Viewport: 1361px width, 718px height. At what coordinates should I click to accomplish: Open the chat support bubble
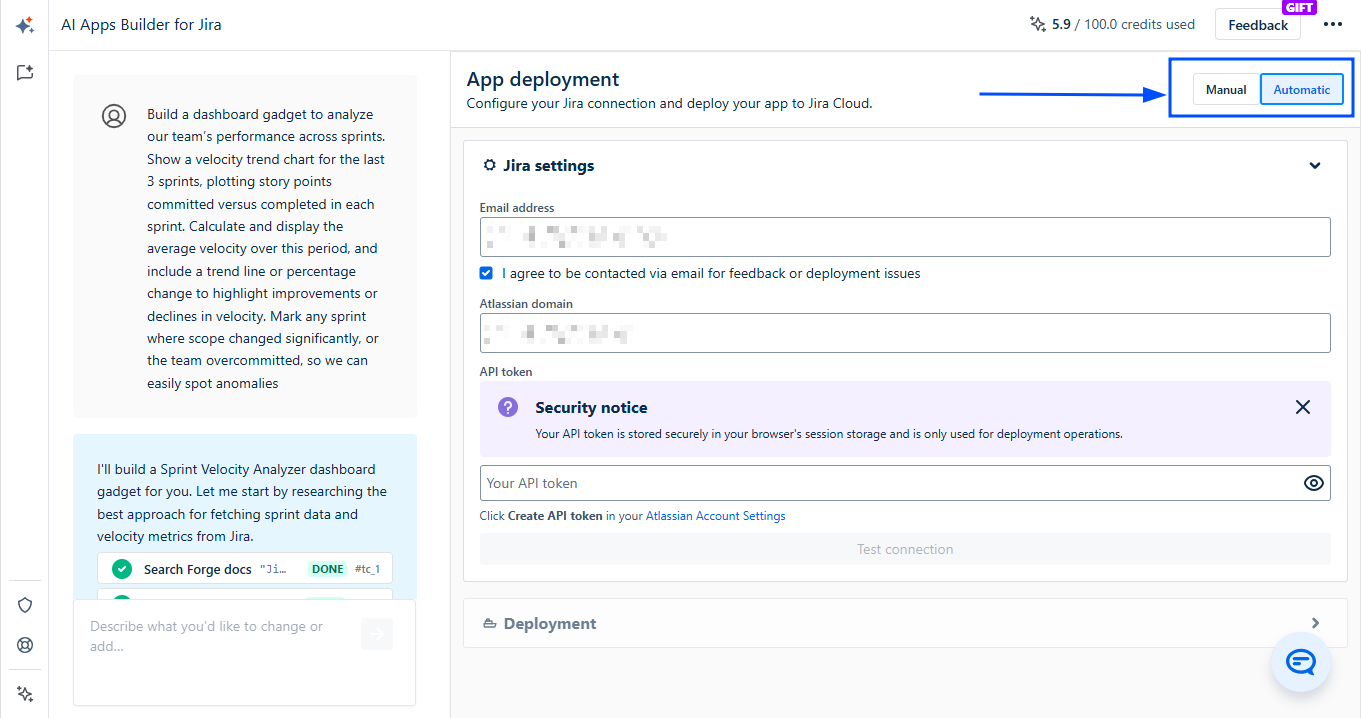1300,662
